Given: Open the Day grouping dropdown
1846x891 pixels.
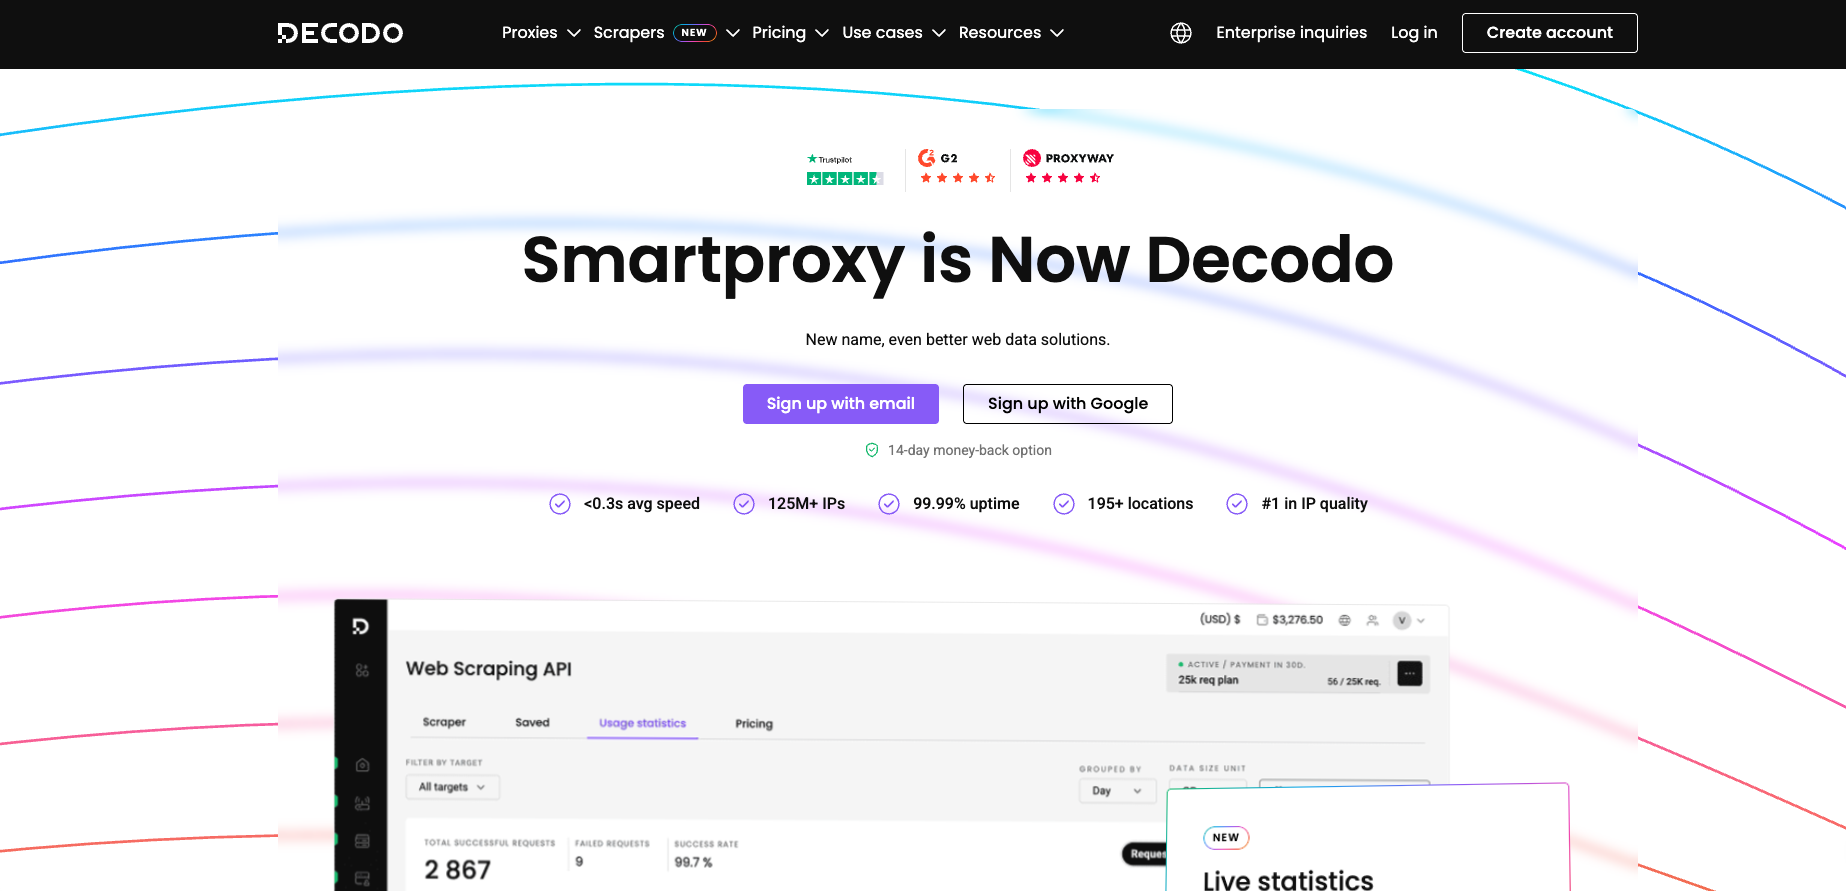Looking at the screenshot, I should pyautogui.click(x=1118, y=791).
